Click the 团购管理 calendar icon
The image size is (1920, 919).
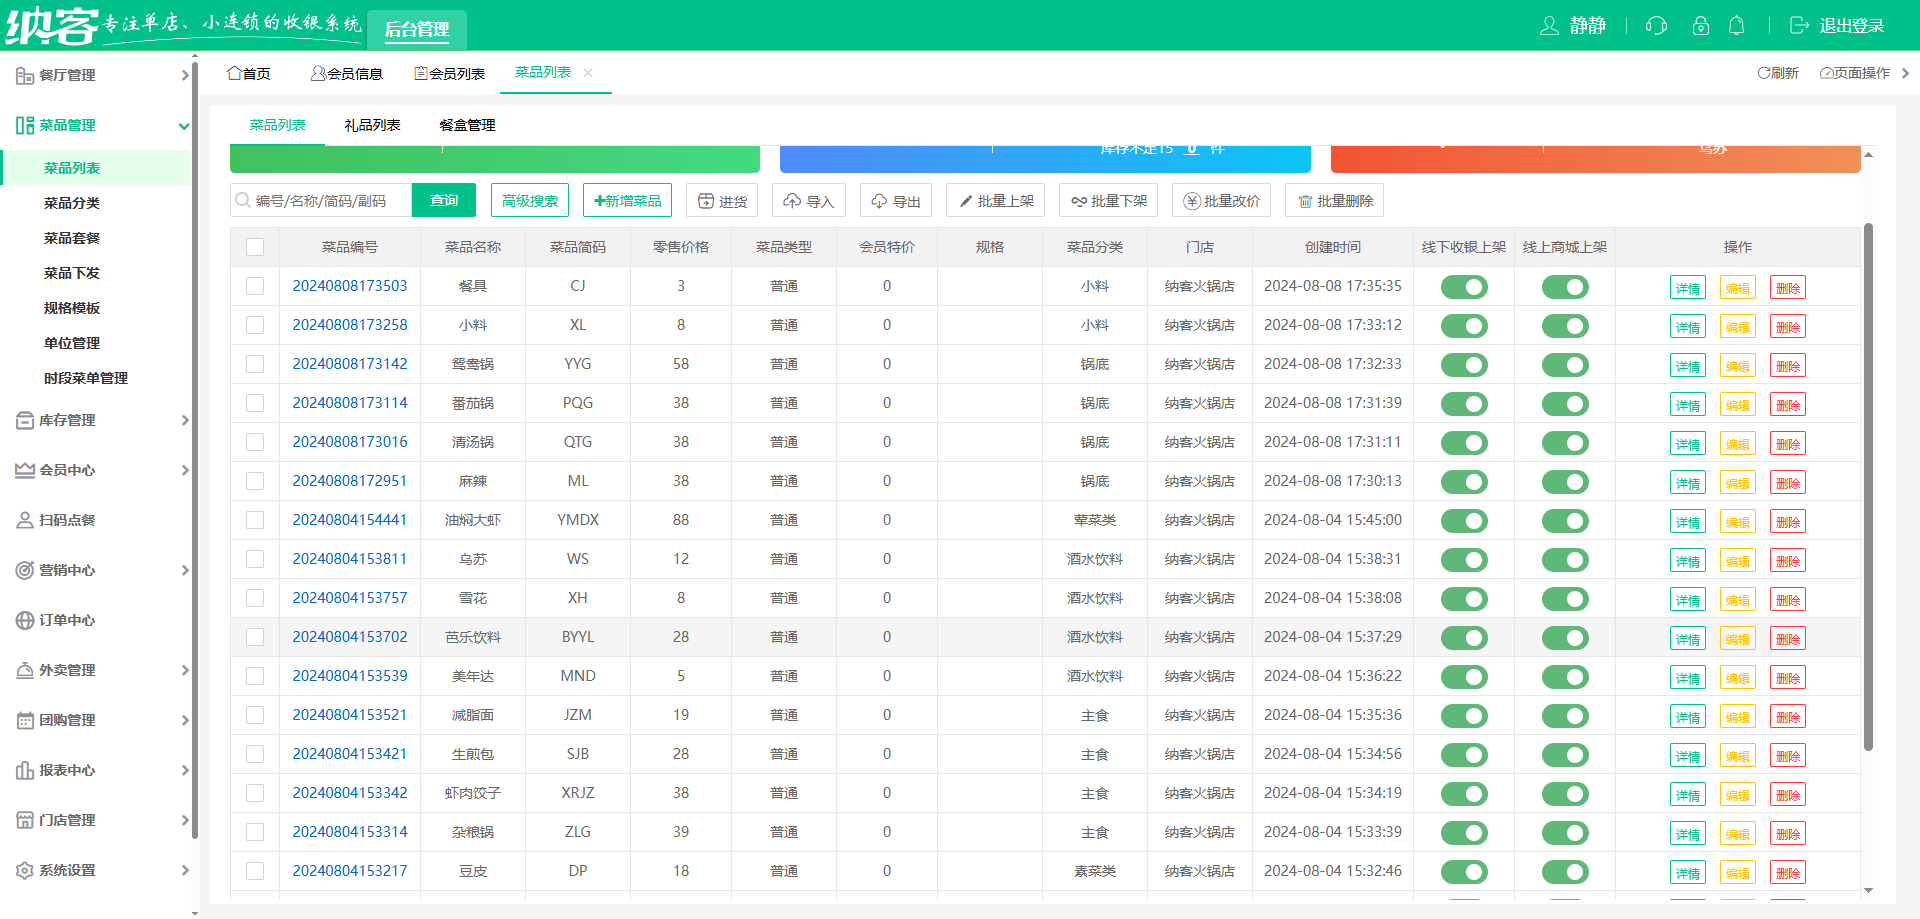click(x=25, y=720)
